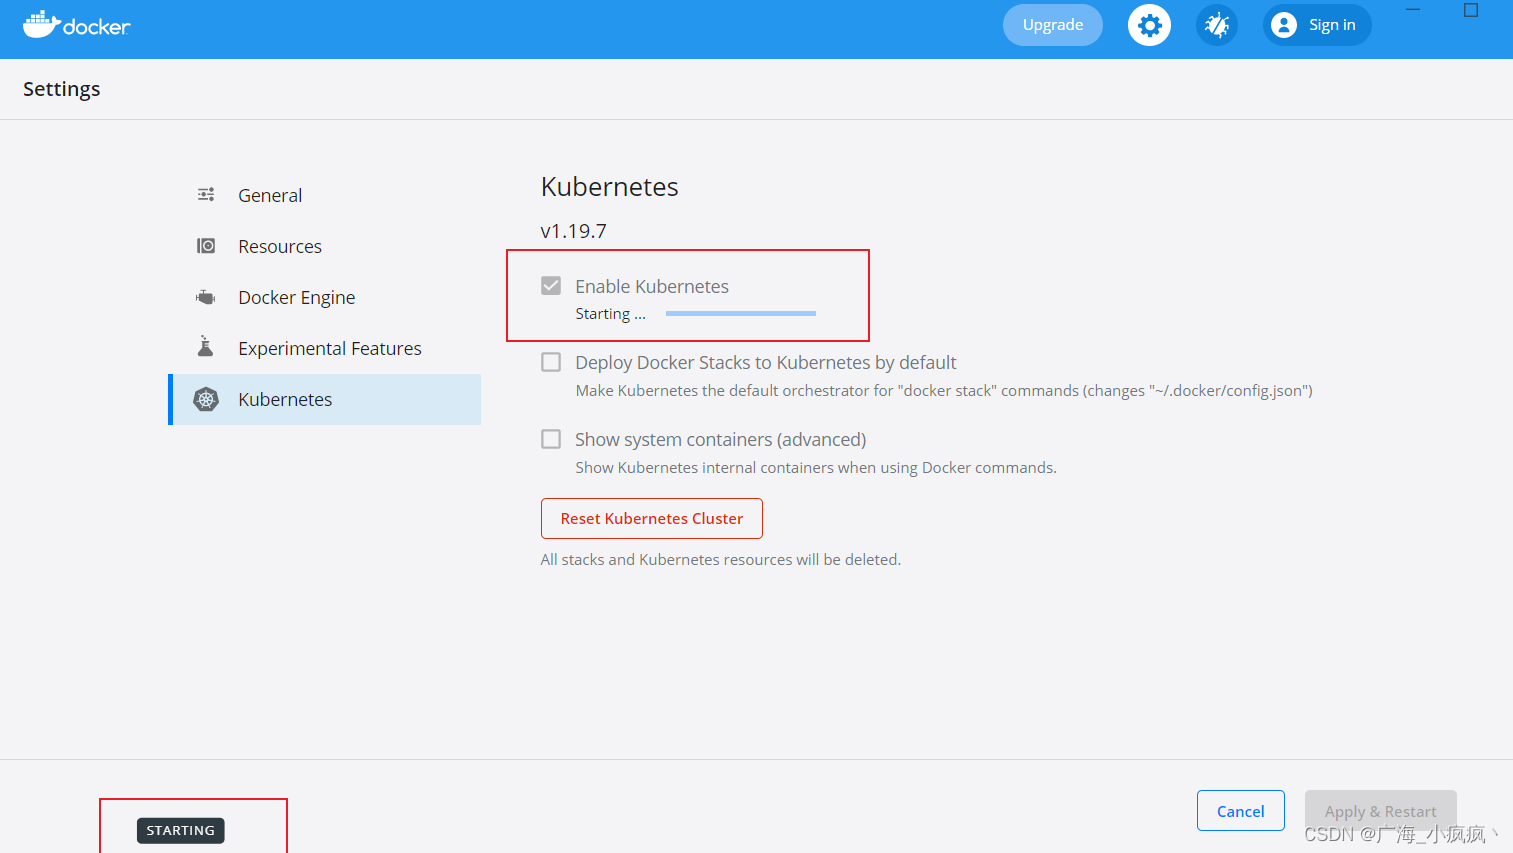Open the settings gear icon
This screenshot has height=853, width=1513.
[1149, 25]
